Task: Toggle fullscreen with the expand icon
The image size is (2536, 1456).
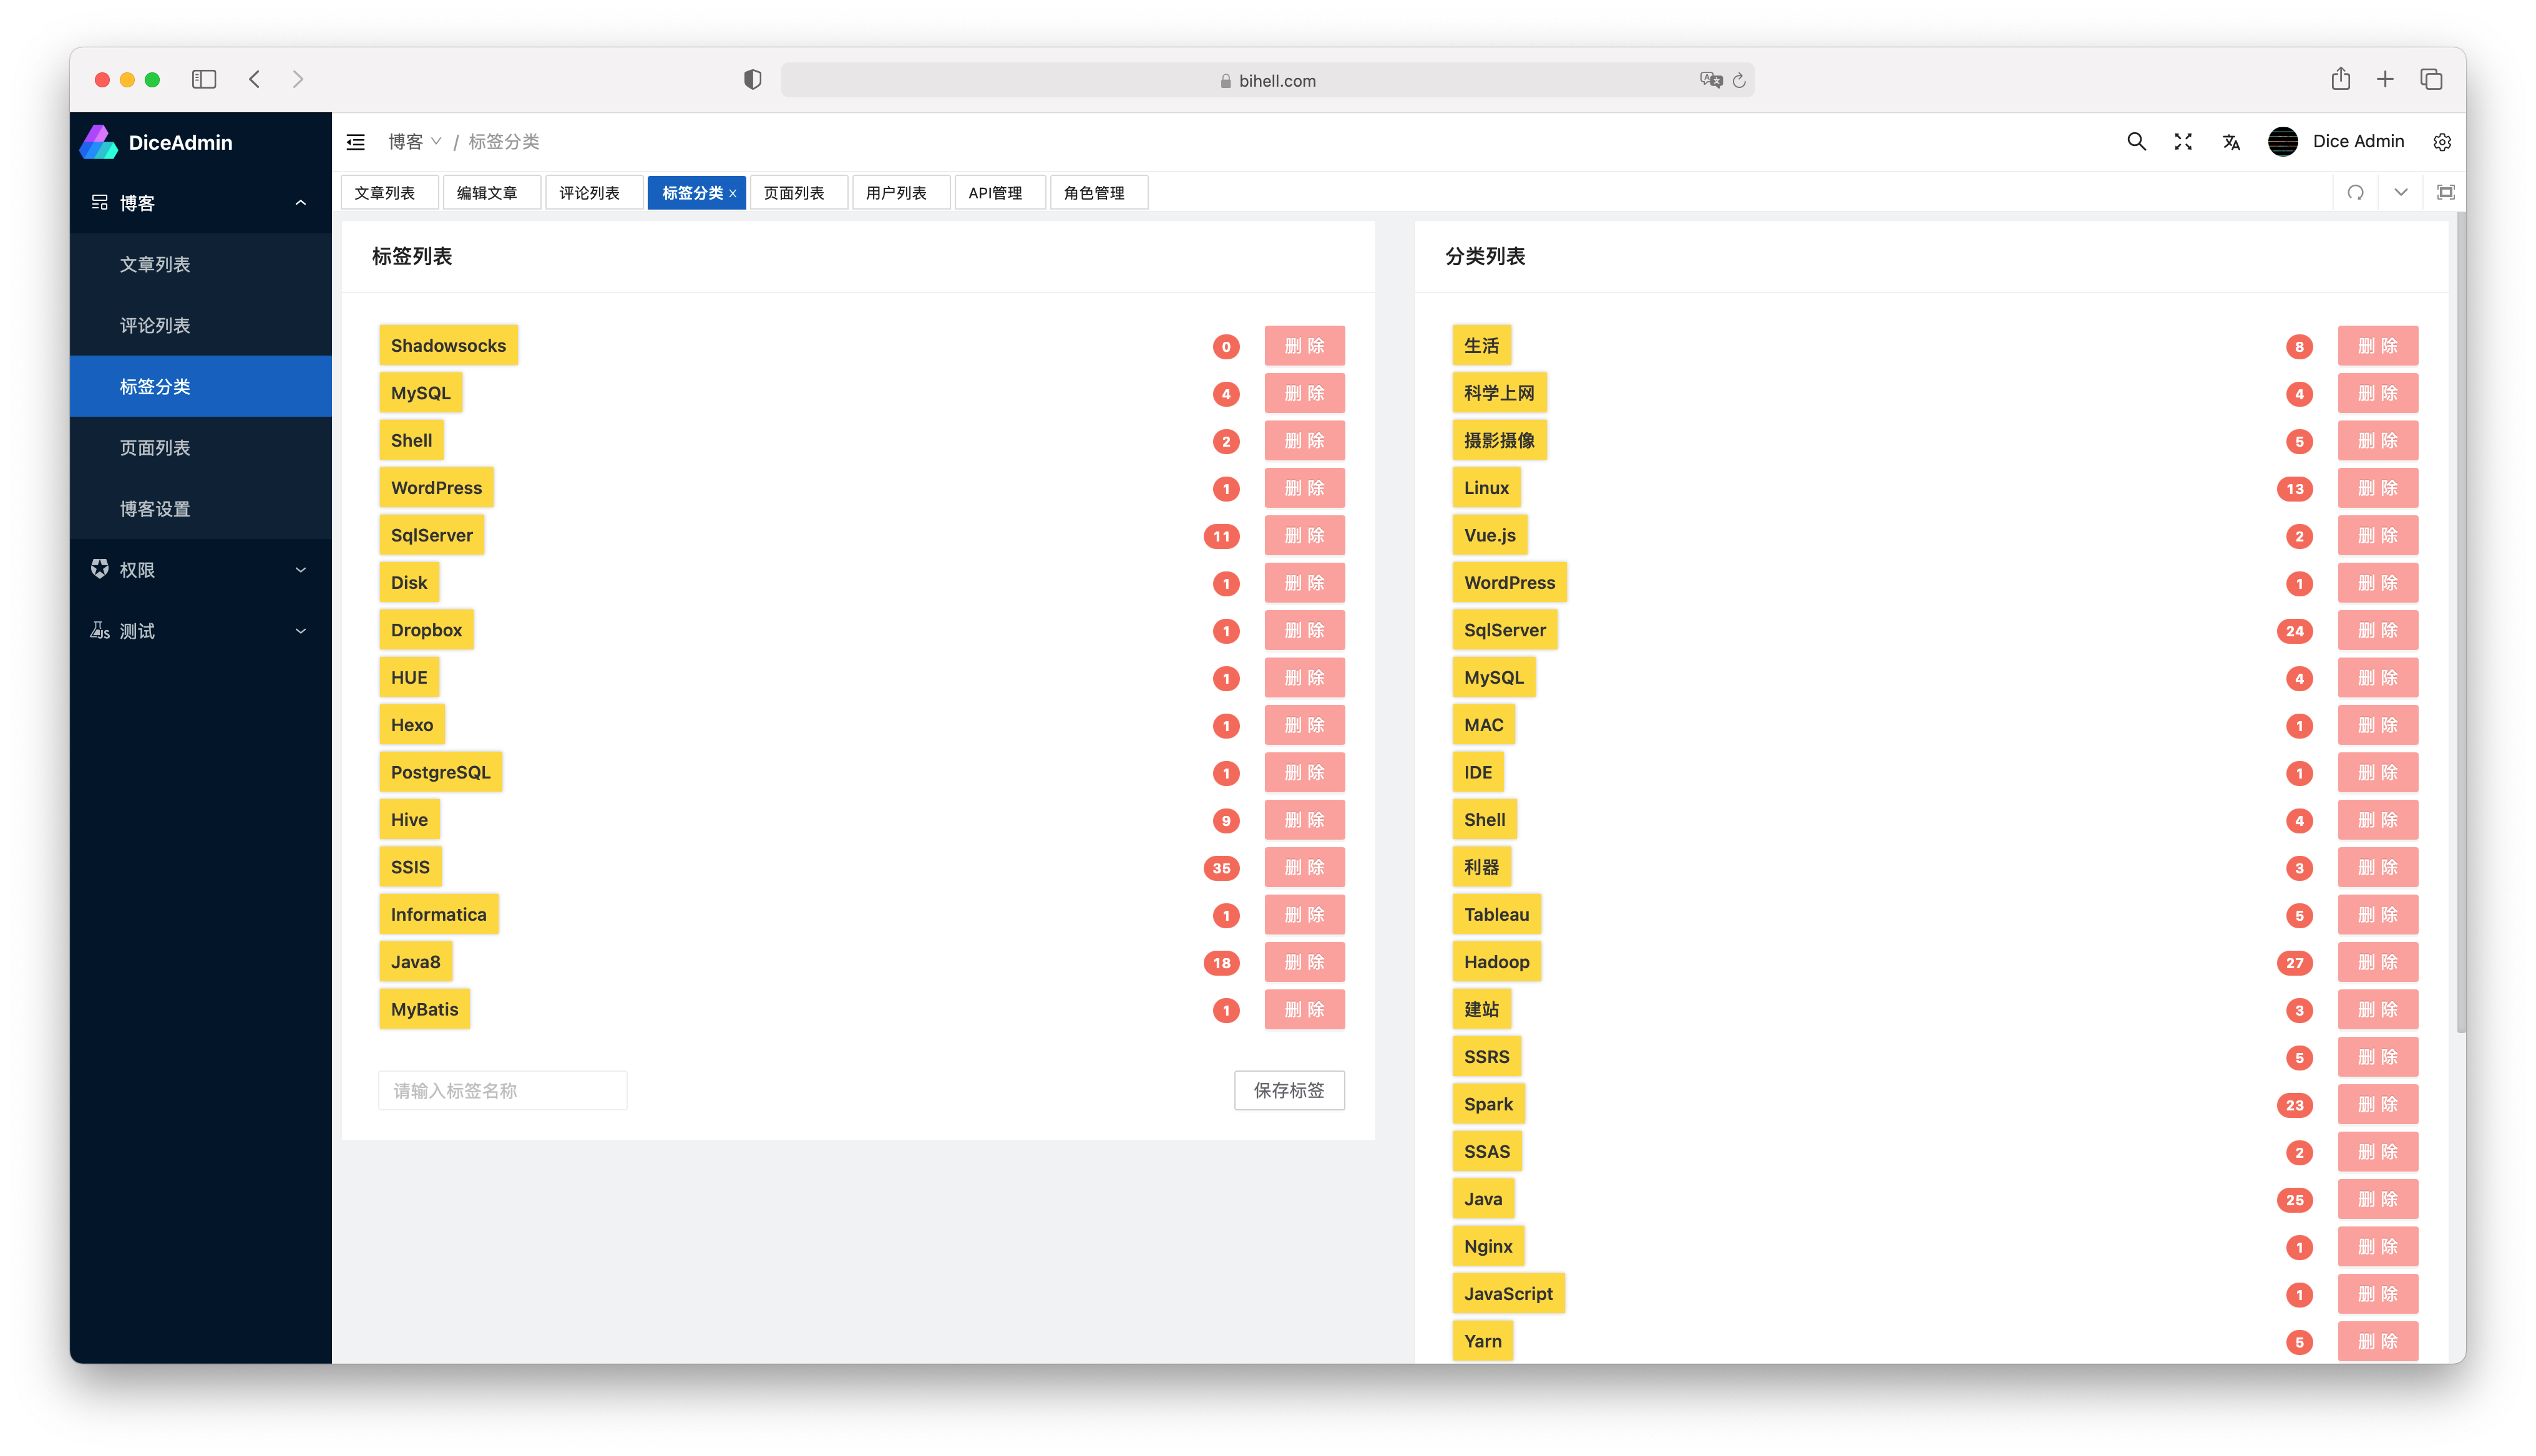Action: (2183, 142)
